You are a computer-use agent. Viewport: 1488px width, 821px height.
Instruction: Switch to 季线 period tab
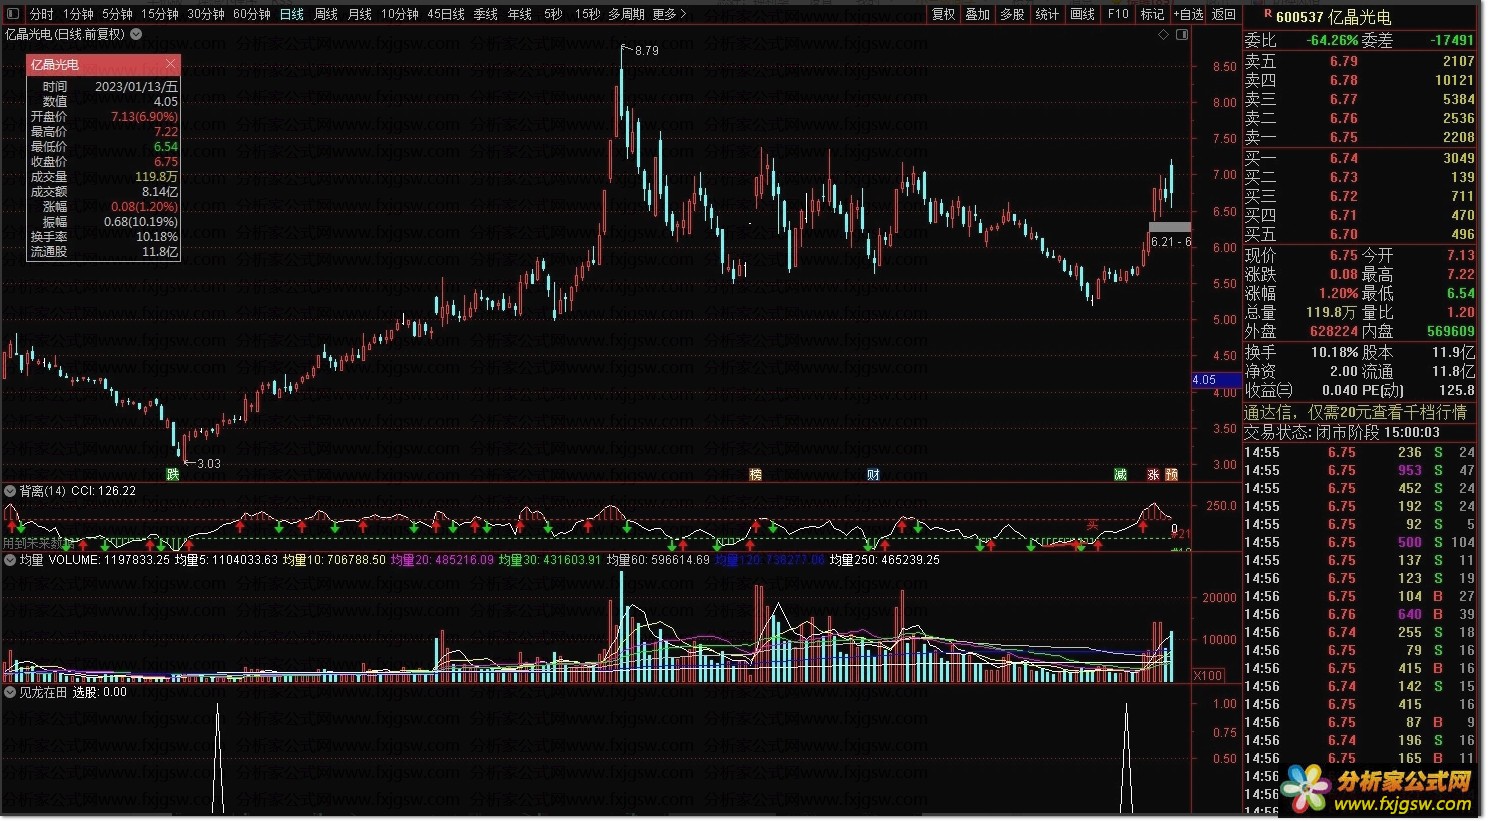point(486,14)
